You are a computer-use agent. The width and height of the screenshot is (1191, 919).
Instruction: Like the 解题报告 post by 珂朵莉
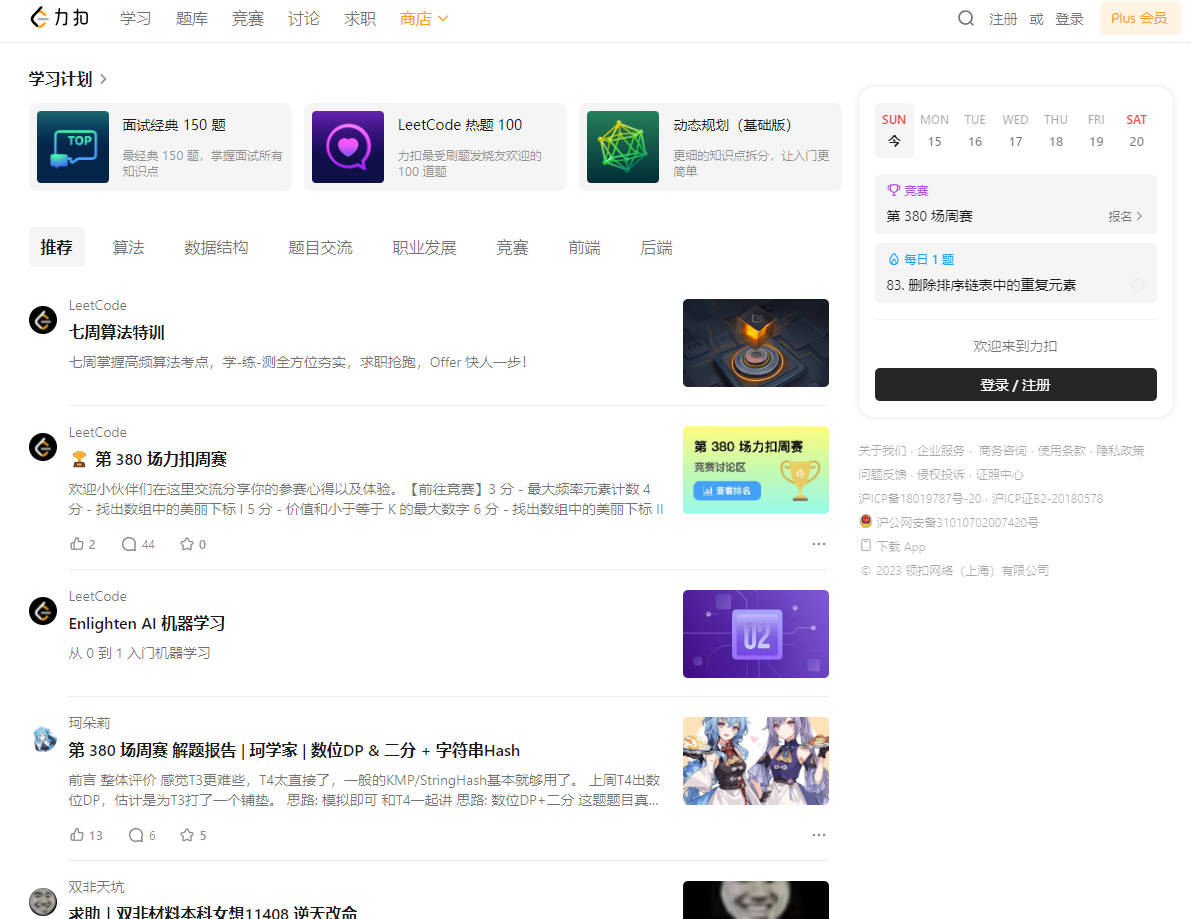77,835
